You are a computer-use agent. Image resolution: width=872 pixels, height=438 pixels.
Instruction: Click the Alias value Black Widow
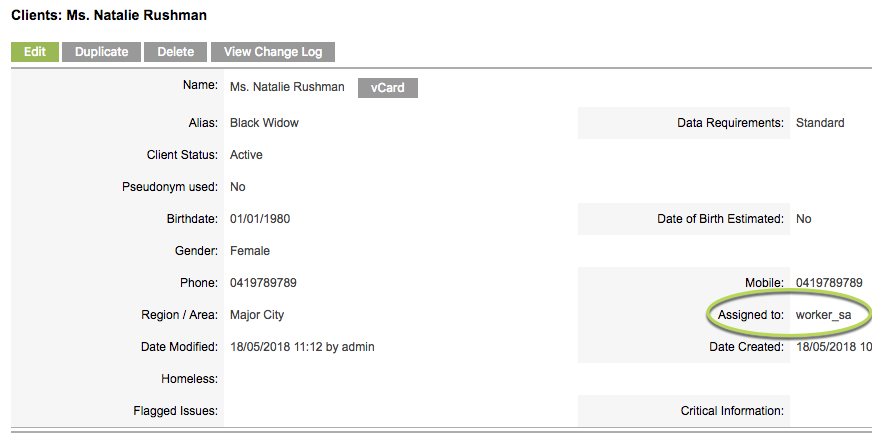pos(264,123)
